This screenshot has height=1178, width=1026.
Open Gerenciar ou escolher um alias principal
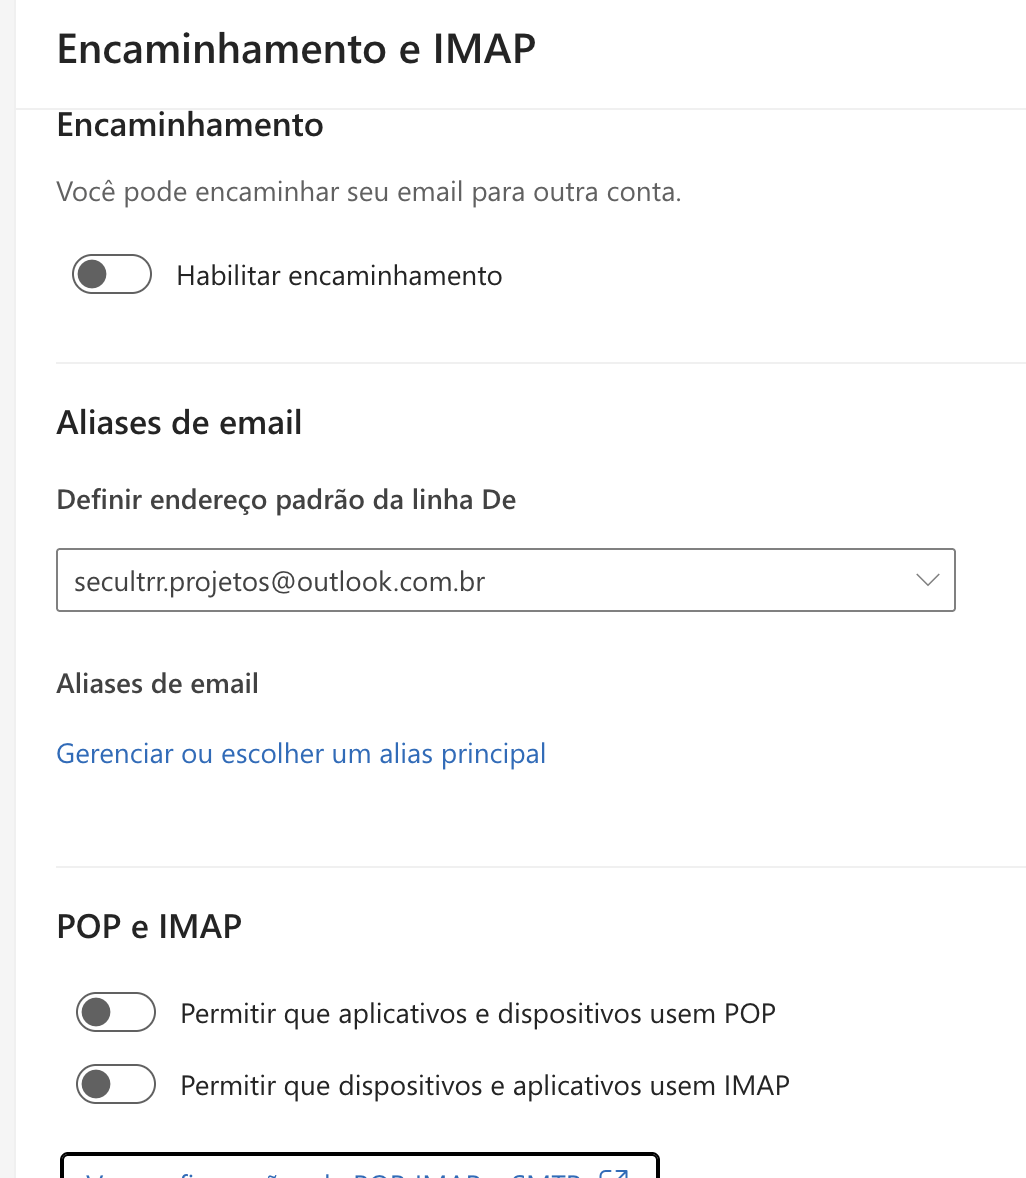(x=301, y=753)
